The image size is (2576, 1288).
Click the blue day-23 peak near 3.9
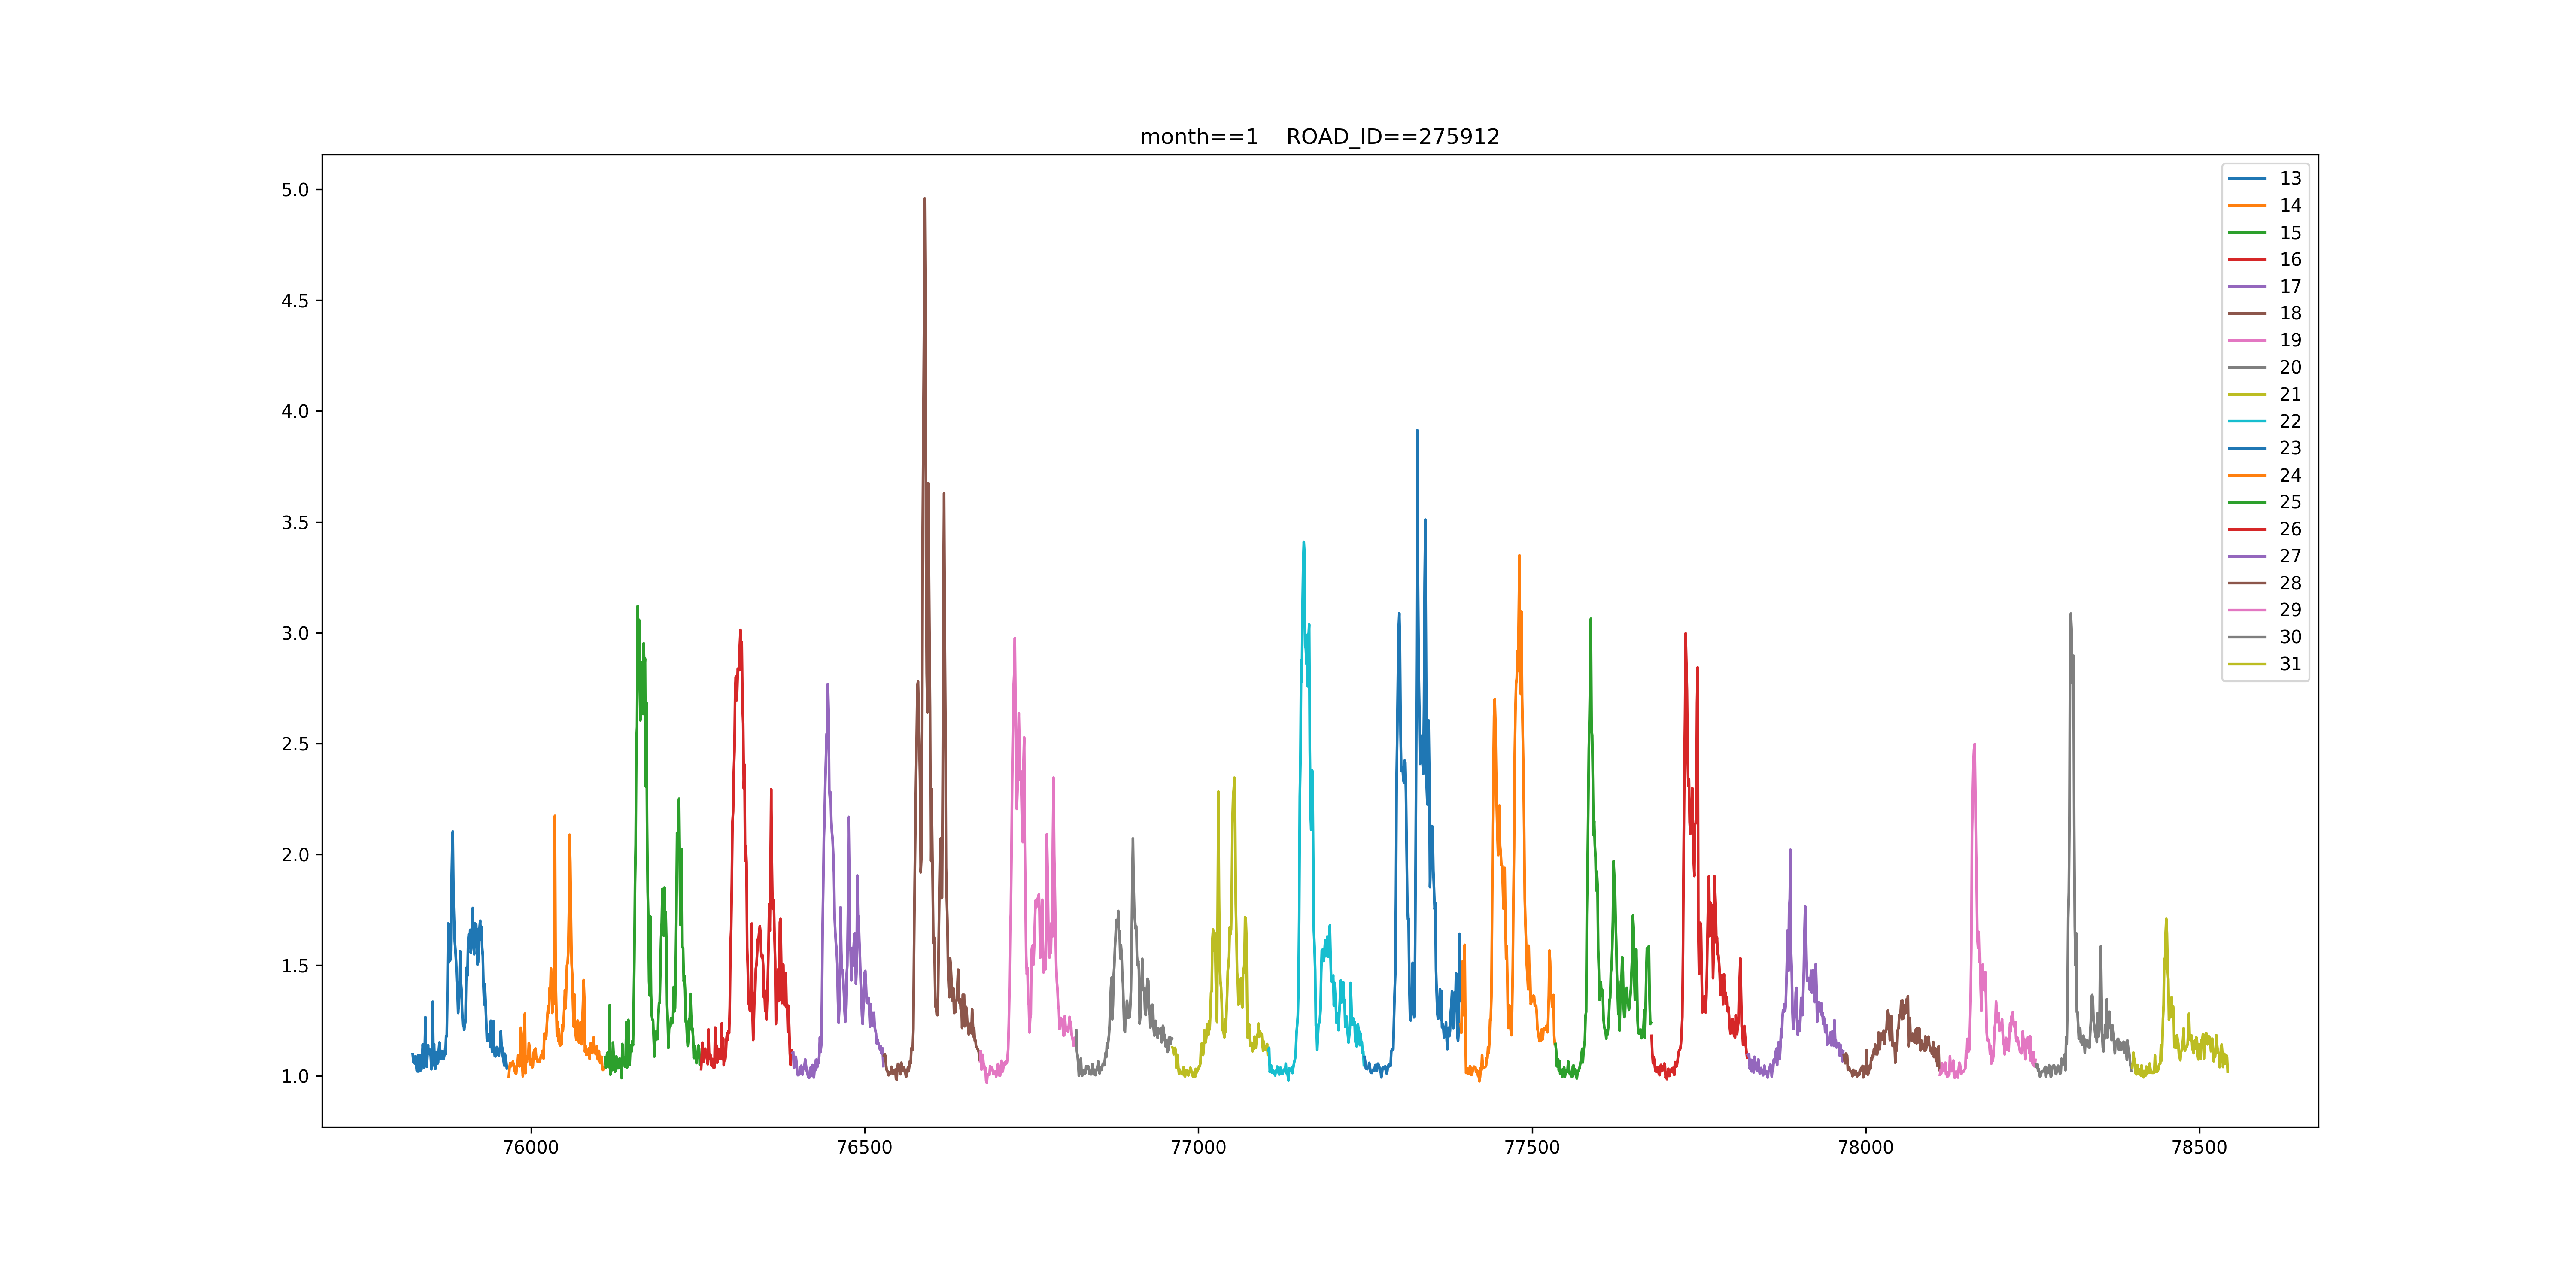point(1417,432)
